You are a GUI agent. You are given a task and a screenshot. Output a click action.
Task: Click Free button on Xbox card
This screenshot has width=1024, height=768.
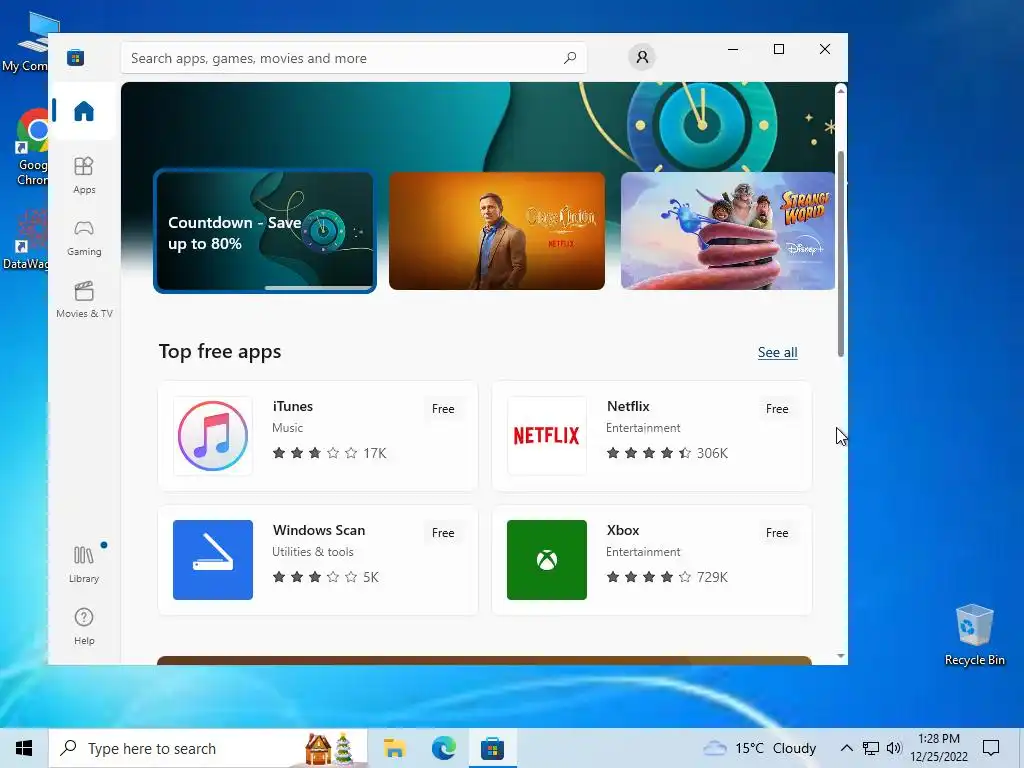click(x=776, y=533)
